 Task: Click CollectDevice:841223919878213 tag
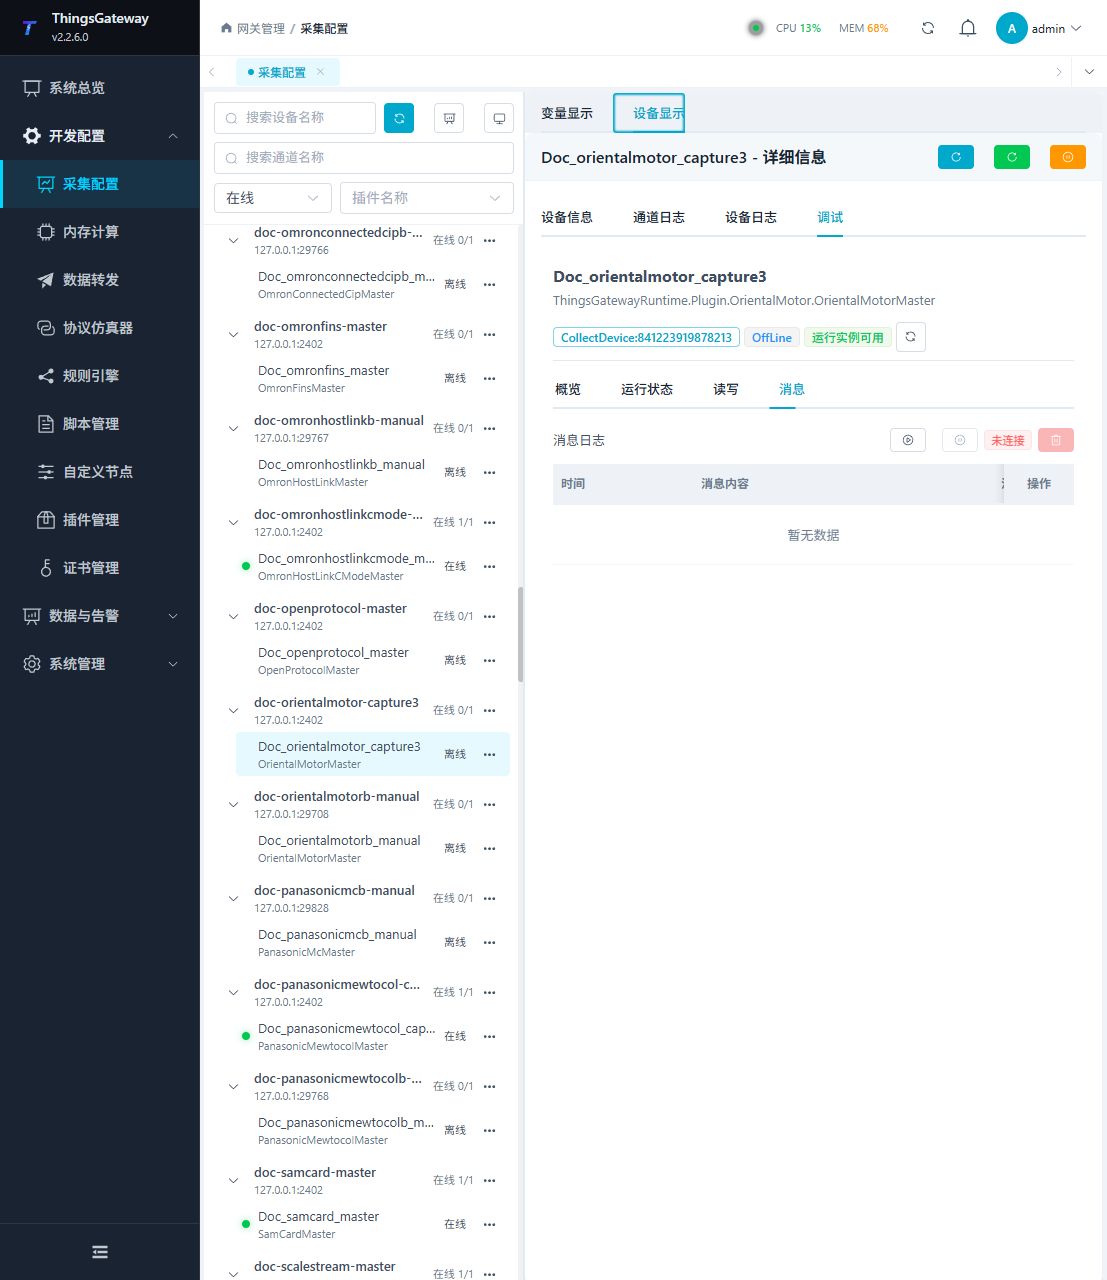646,337
